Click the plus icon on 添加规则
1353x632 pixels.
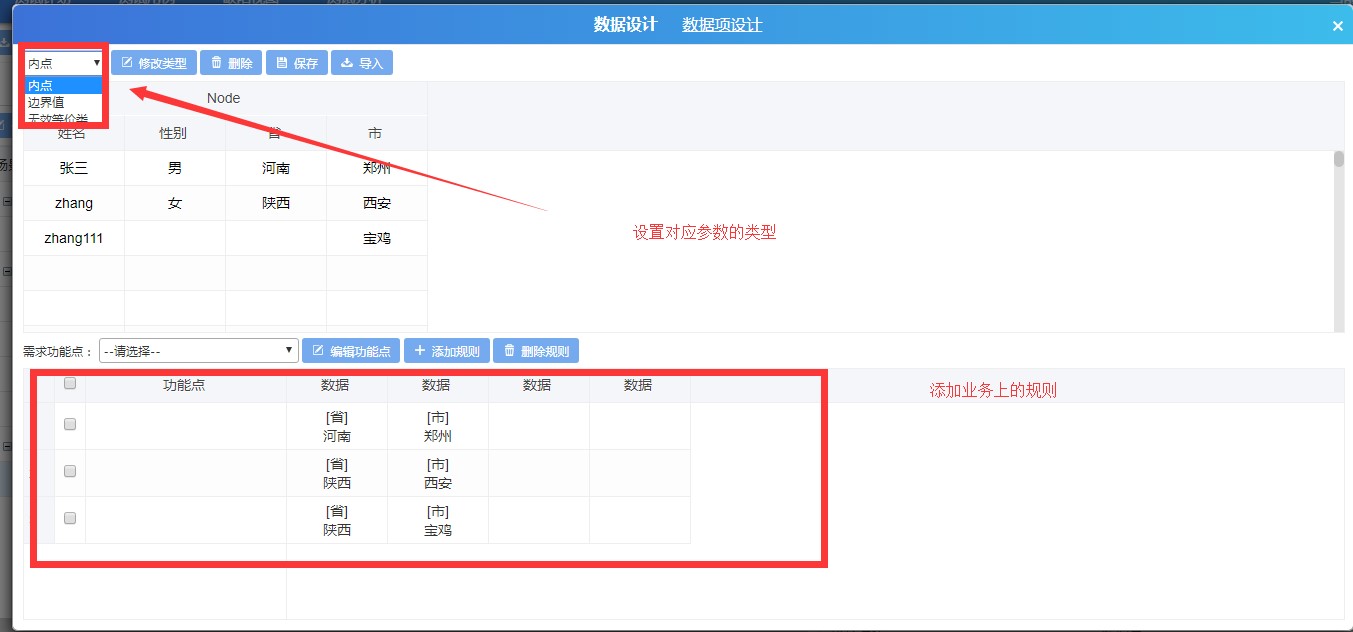click(x=420, y=351)
